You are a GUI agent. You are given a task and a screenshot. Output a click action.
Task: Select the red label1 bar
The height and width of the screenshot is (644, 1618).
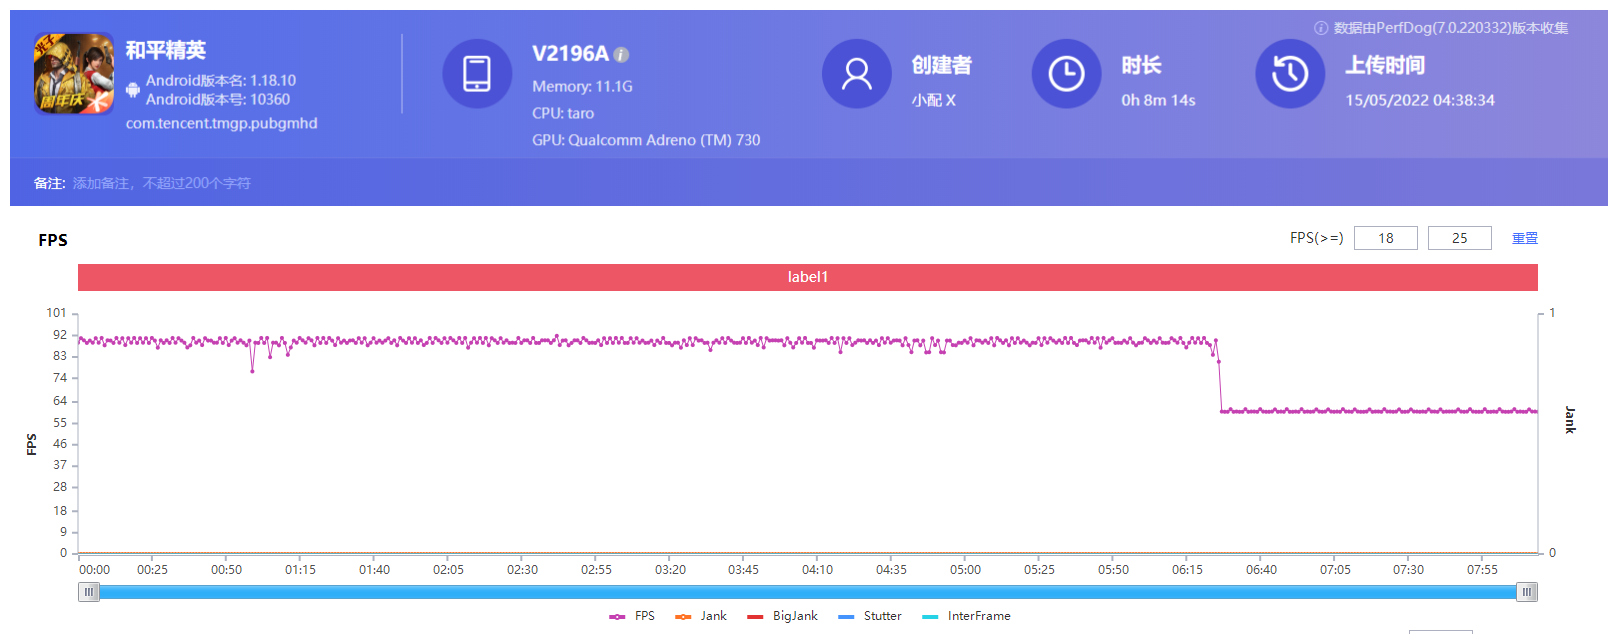click(807, 277)
